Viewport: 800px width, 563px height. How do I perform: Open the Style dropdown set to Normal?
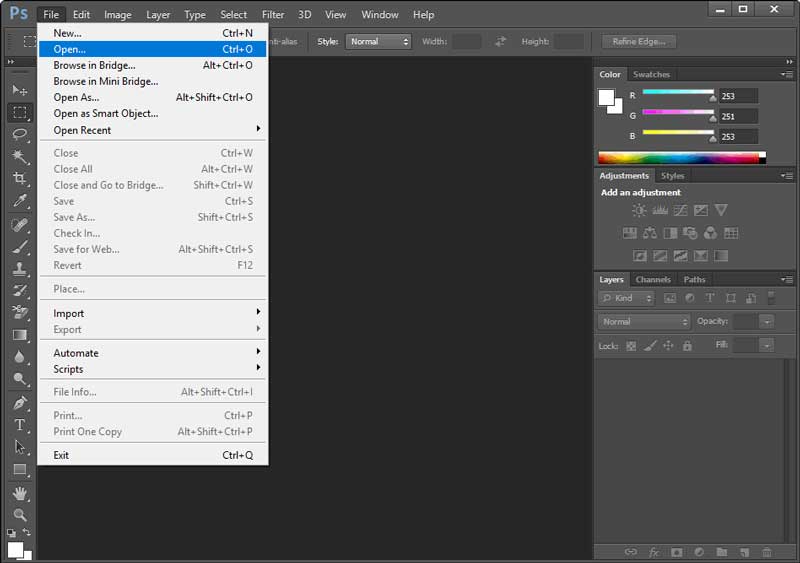click(x=378, y=42)
